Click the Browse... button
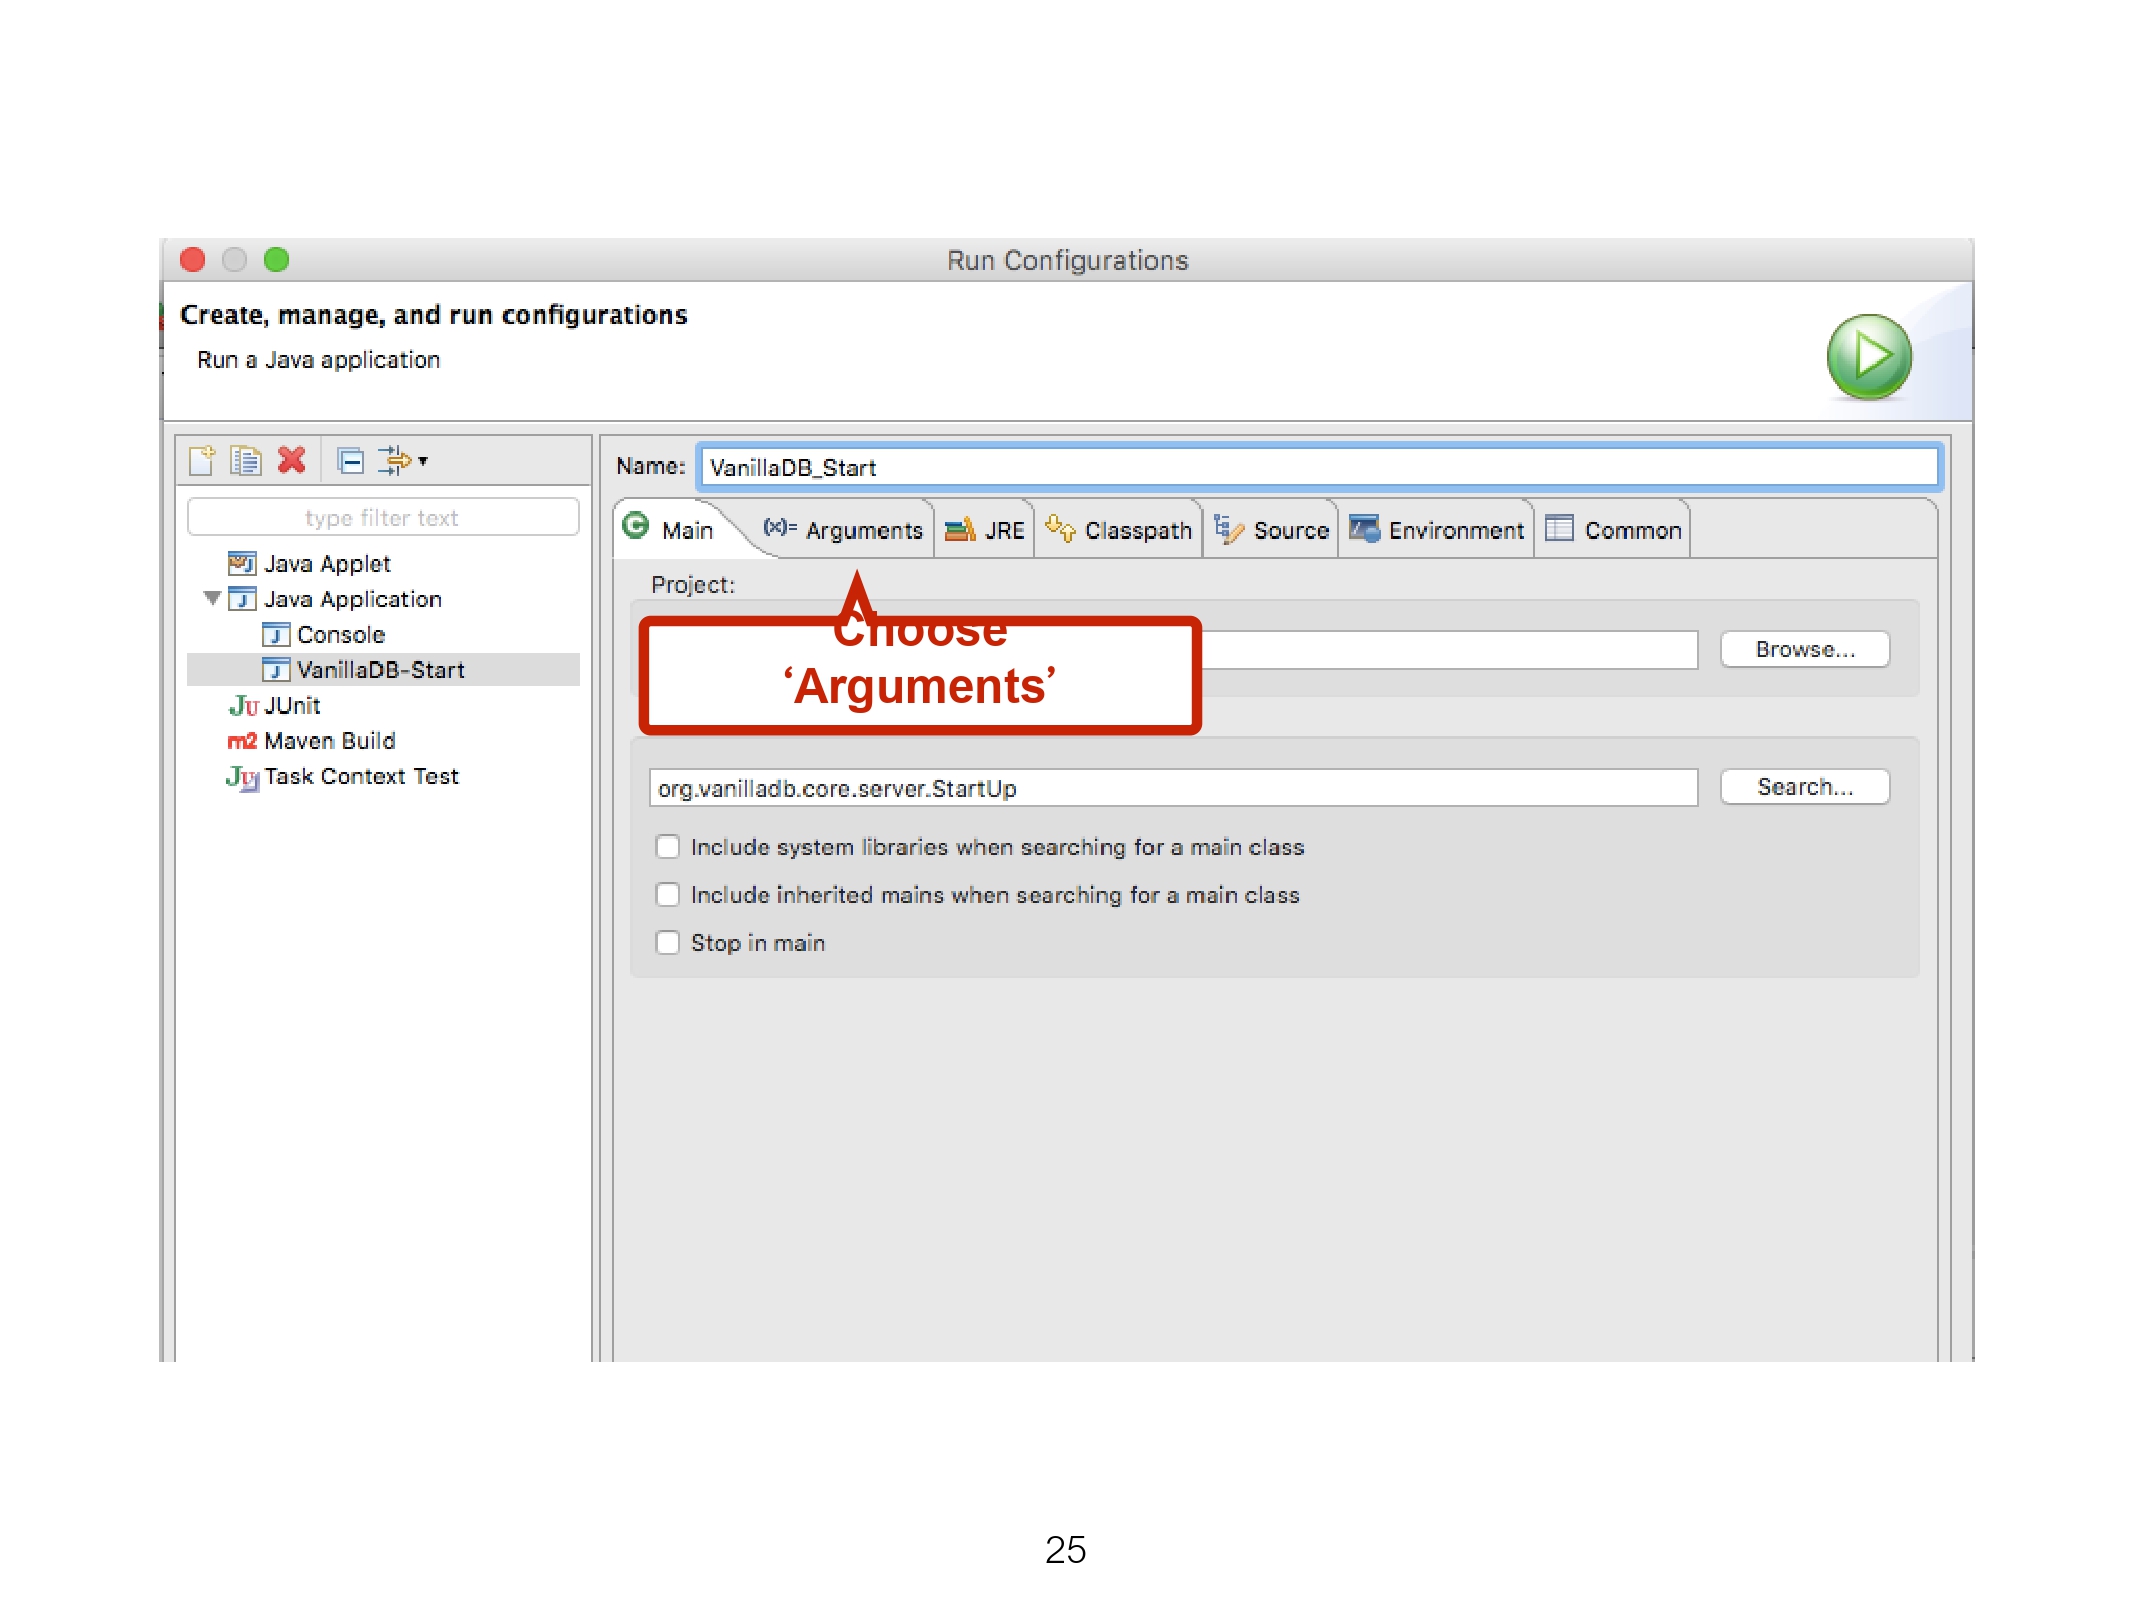2134x1600 pixels. [1804, 650]
